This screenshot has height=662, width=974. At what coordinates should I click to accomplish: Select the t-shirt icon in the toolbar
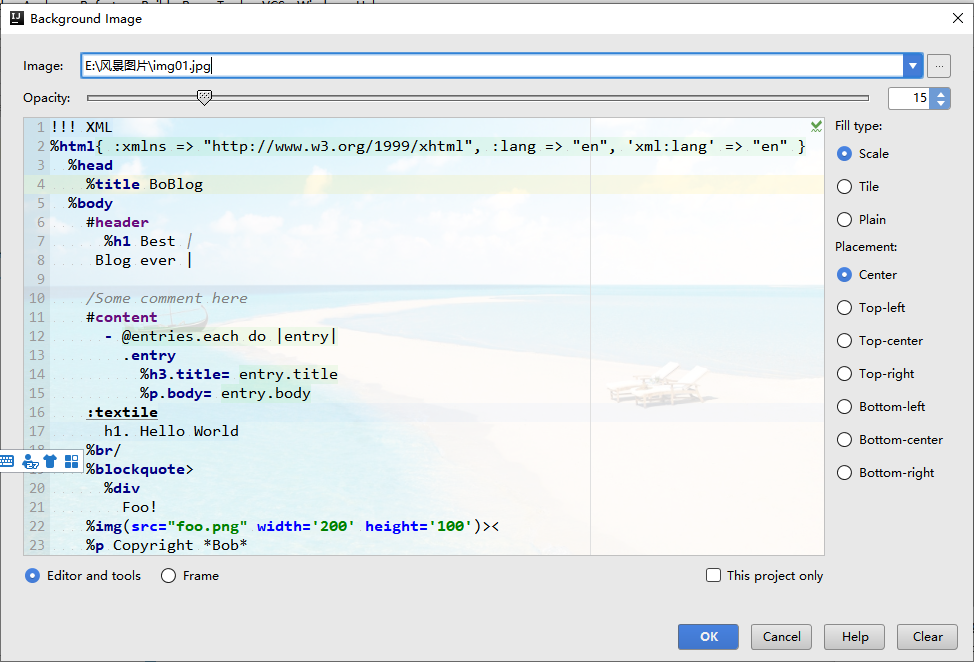point(49,461)
